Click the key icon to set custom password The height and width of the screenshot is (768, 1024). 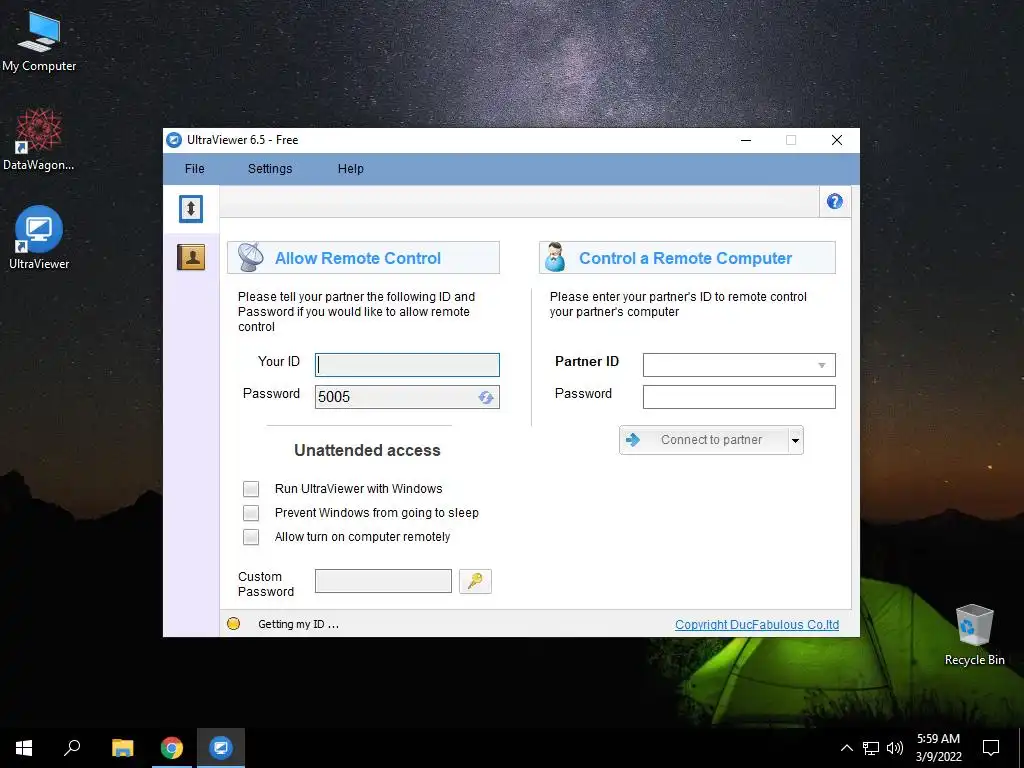click(475, 581)
